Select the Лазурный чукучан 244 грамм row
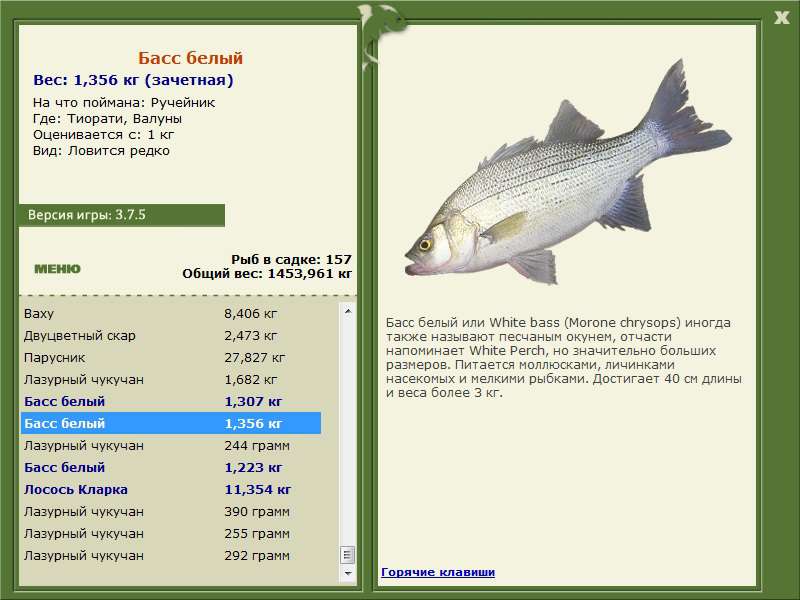Viewport: 800px width, 600px height. point(171,445)
